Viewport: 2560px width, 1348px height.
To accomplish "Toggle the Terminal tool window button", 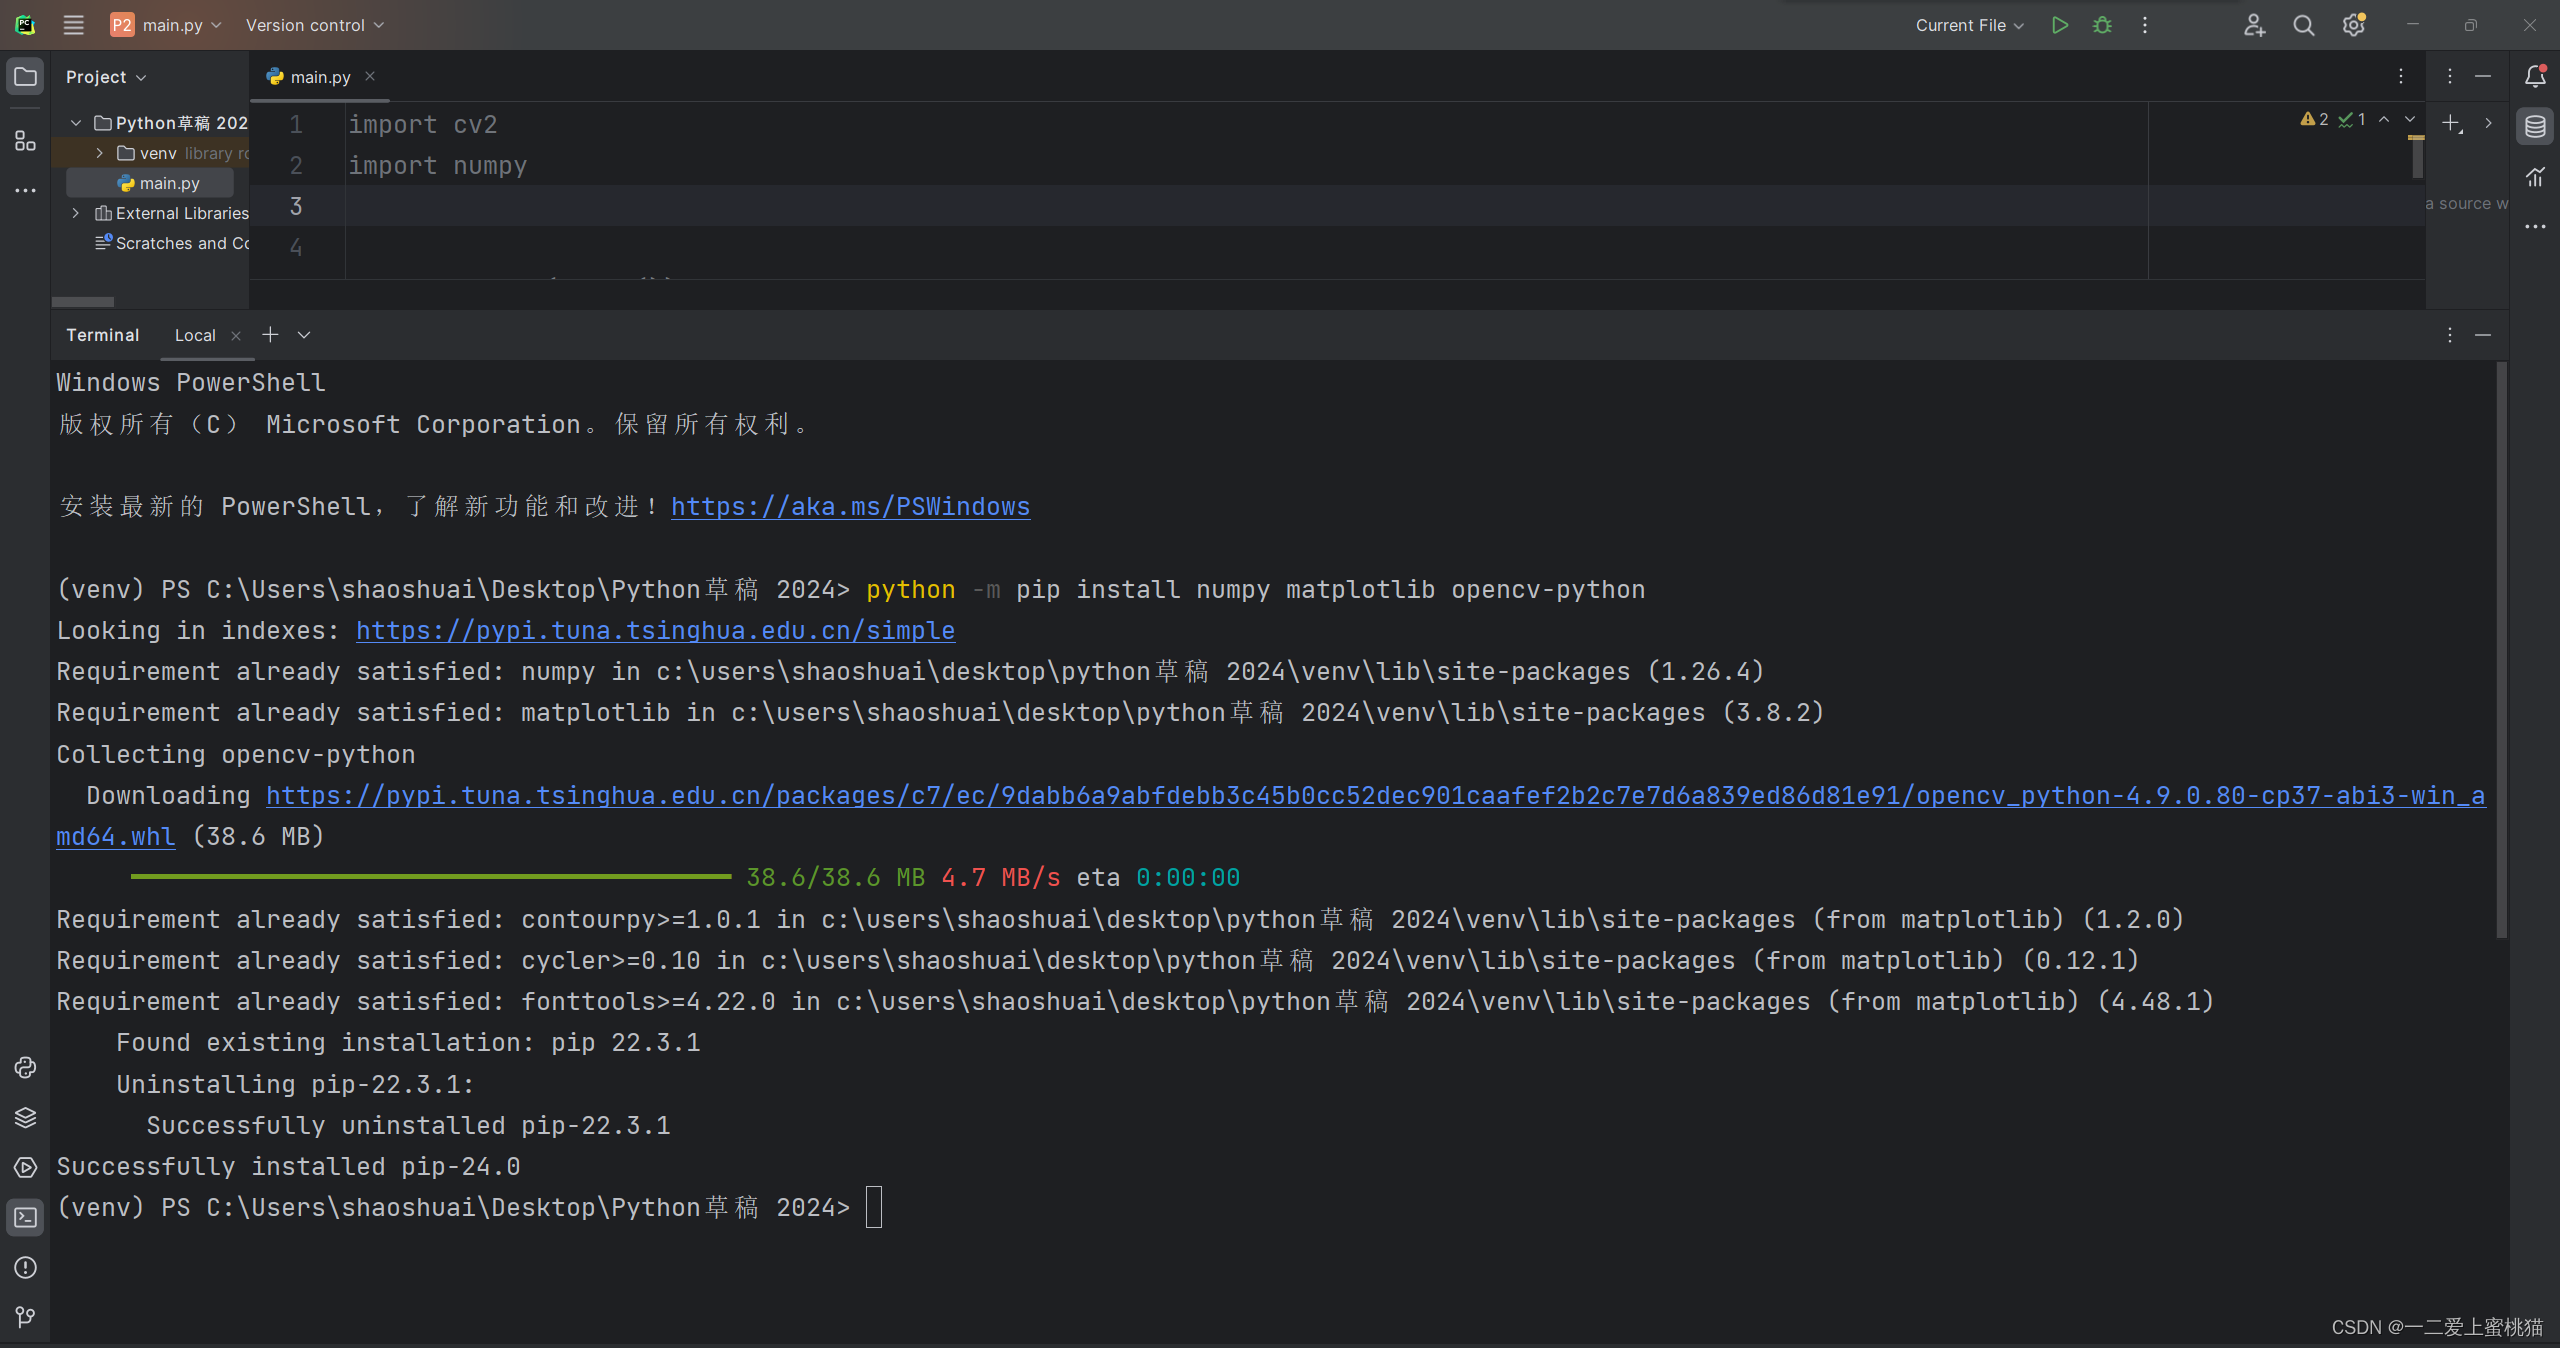I will [x=25, y=1217].
